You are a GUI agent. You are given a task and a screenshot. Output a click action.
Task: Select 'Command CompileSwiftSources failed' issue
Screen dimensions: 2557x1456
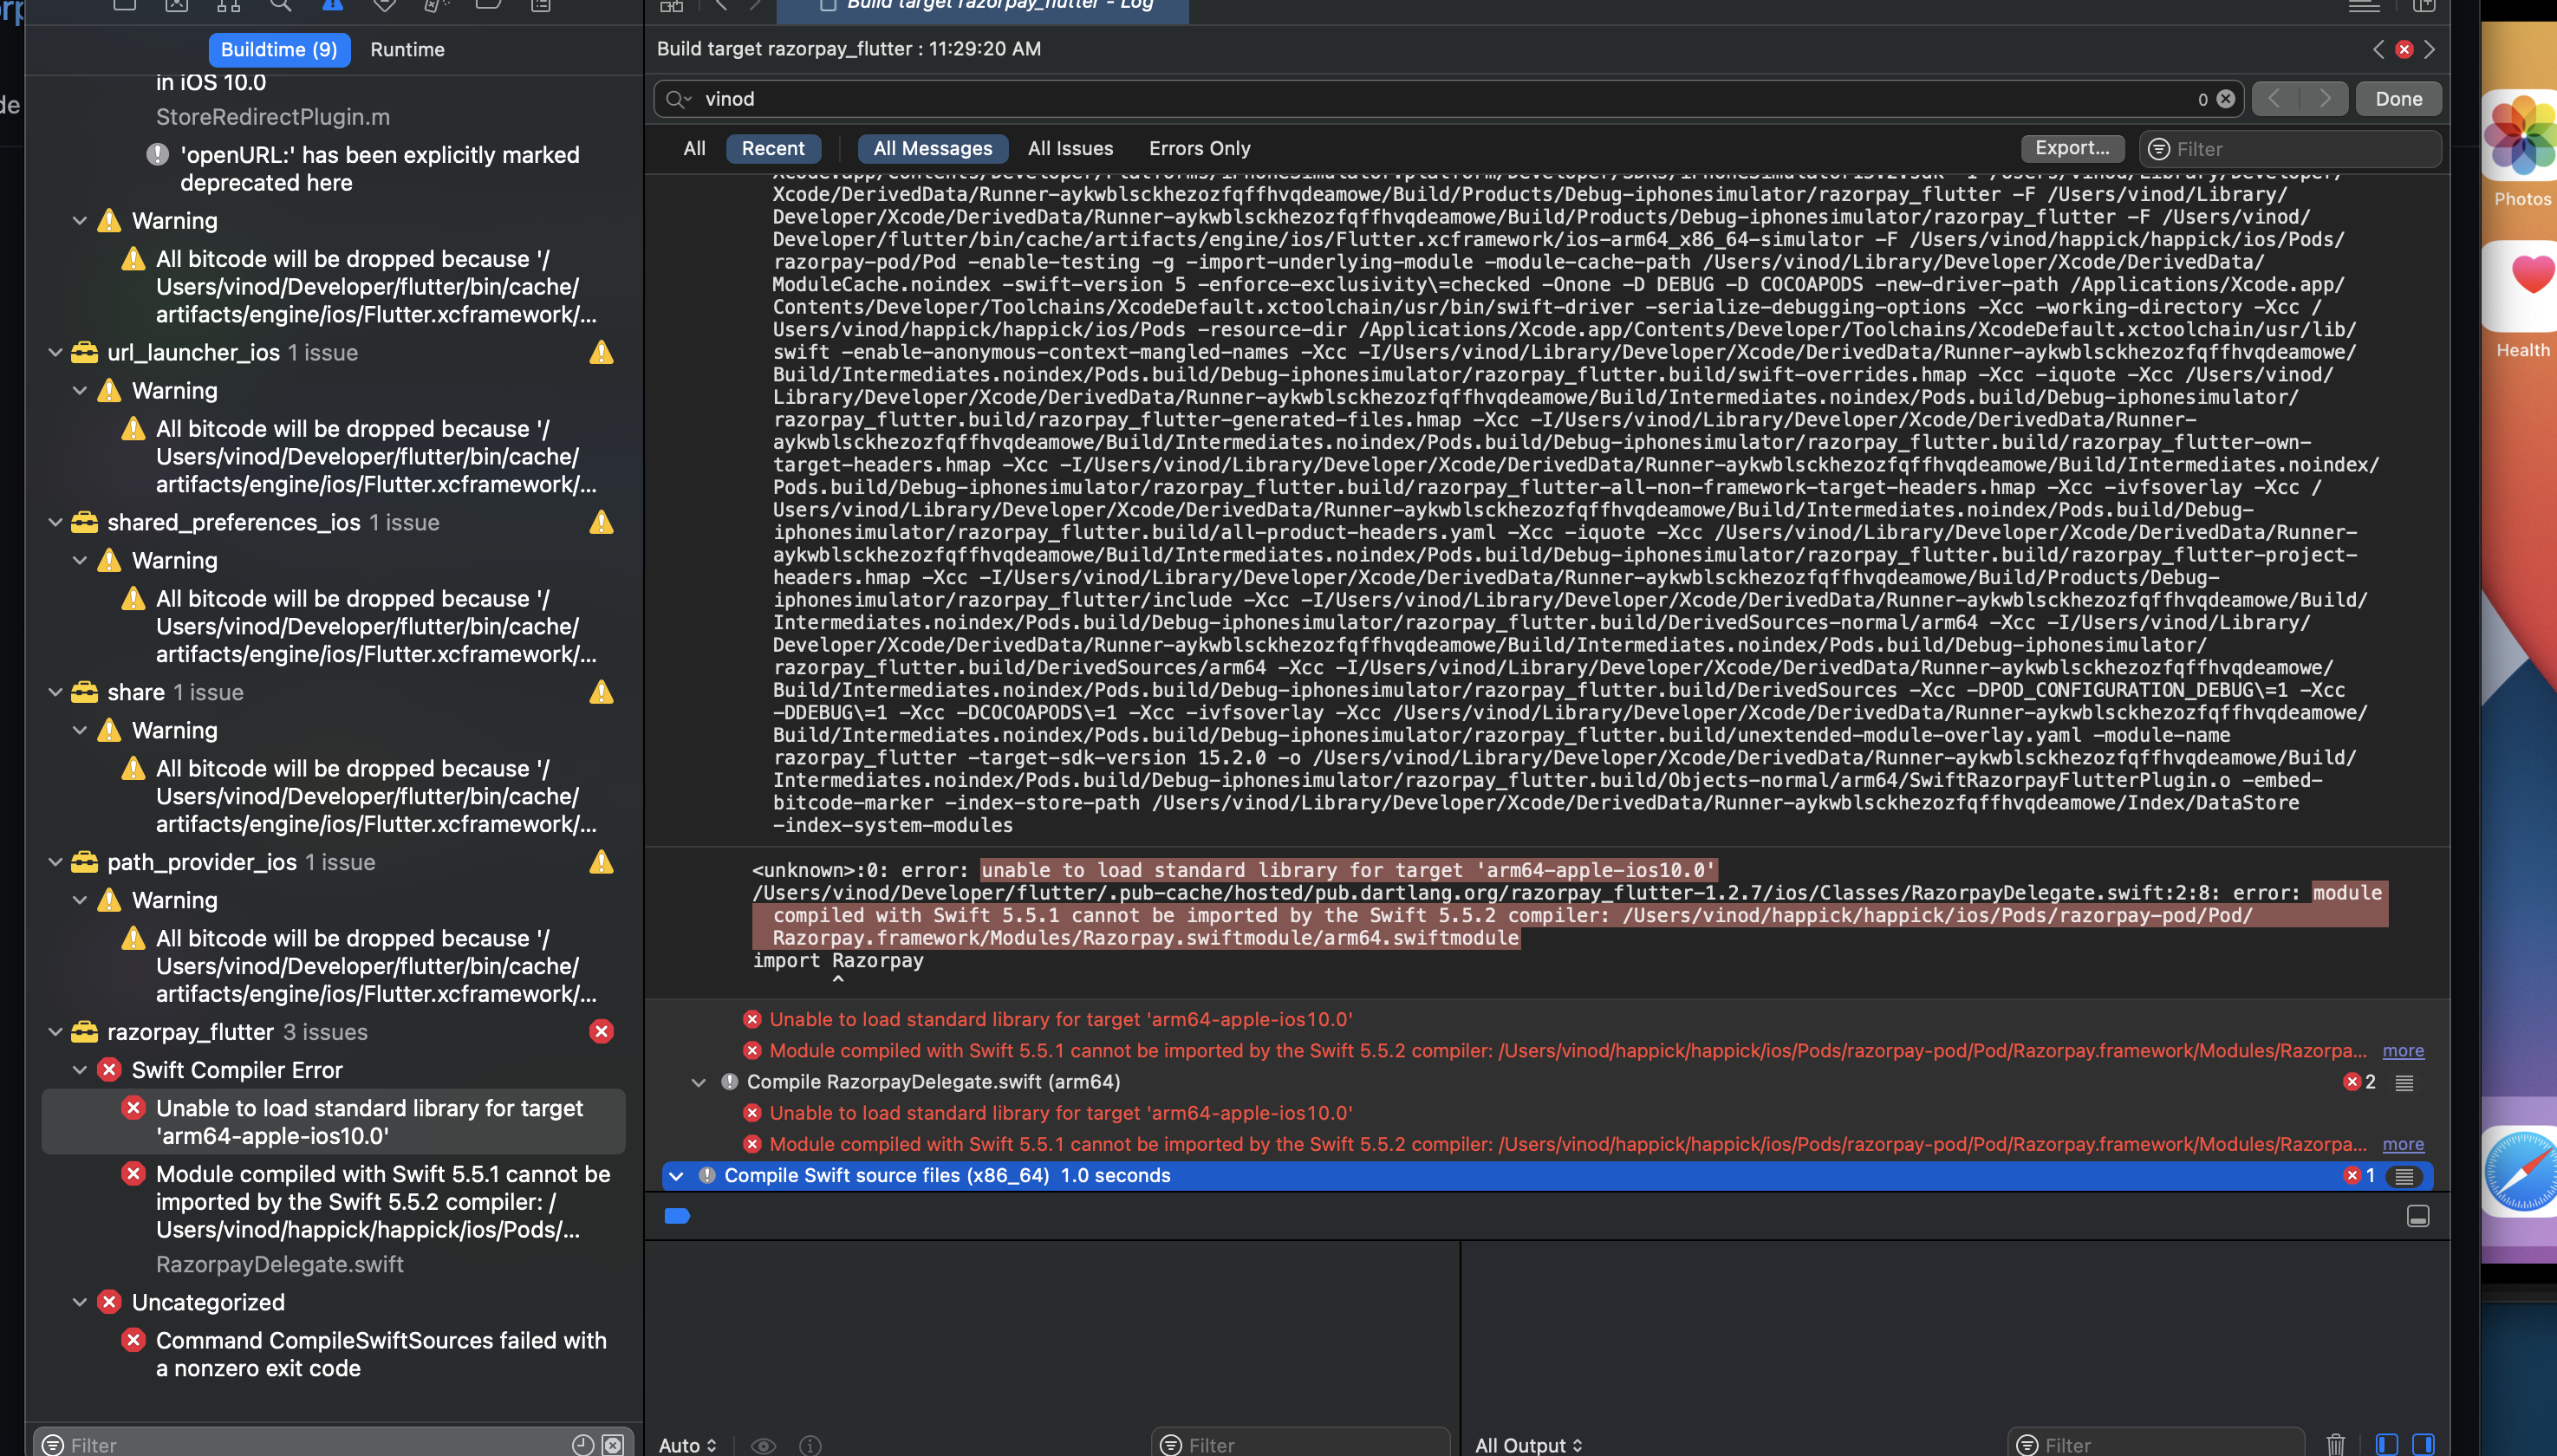(381, 1354)
